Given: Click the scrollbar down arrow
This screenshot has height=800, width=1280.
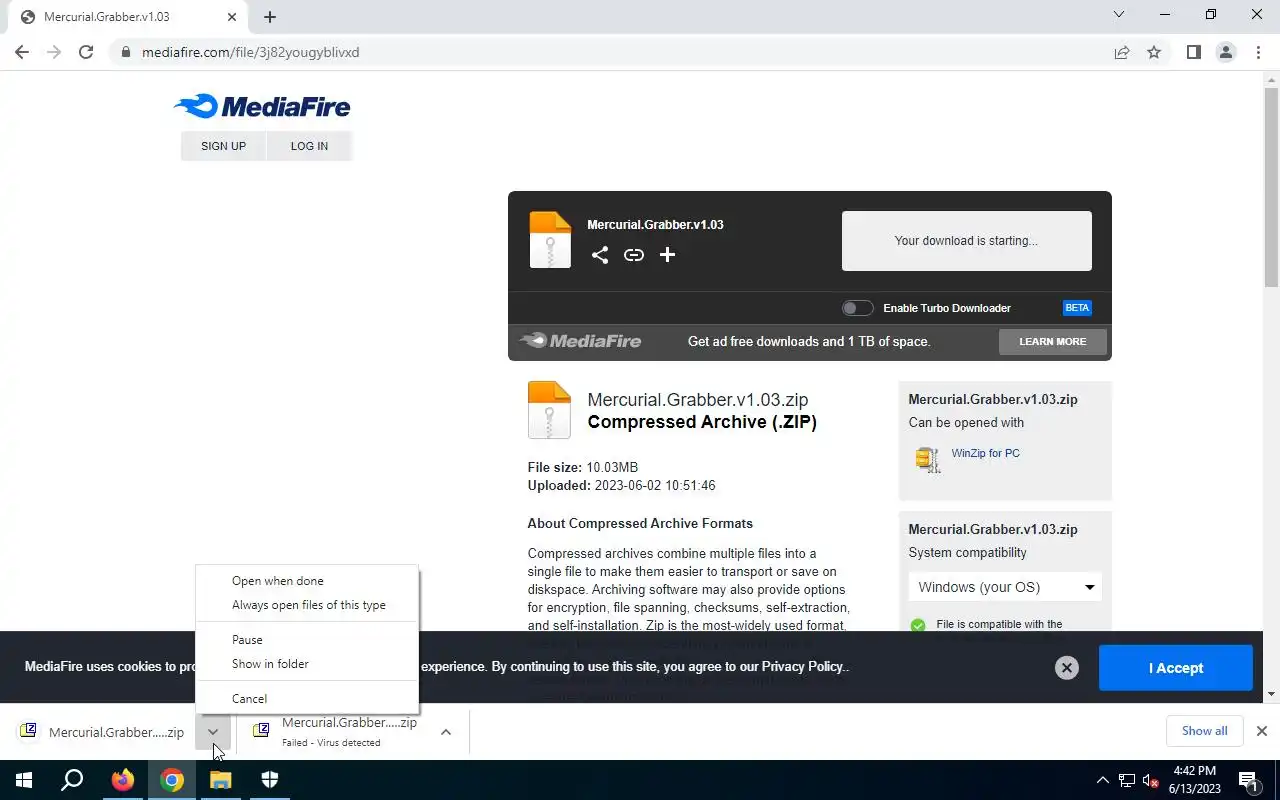Looking at the screenshot, I should (x=1271, y=694).
